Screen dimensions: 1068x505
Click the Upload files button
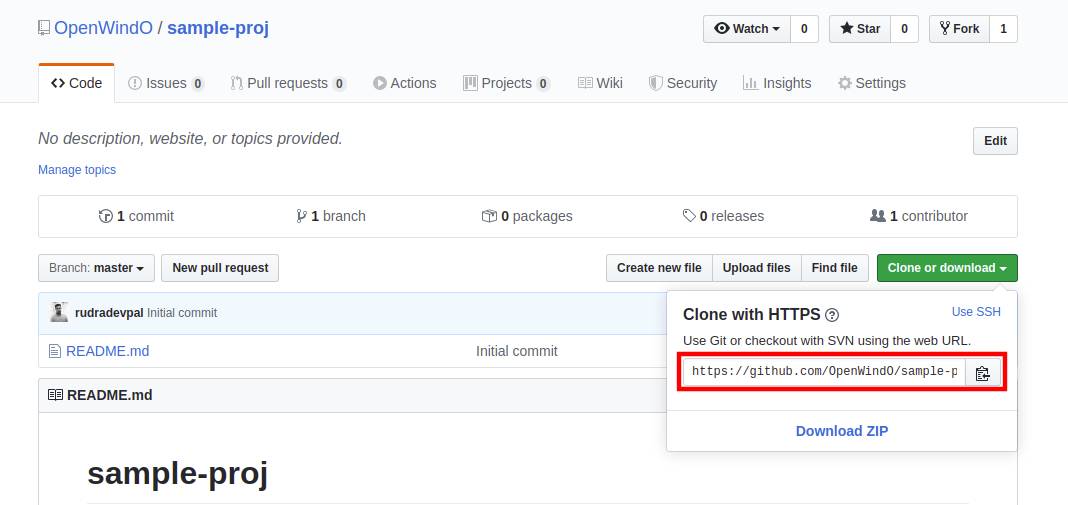pyautogui.click(x=757, y=268)
